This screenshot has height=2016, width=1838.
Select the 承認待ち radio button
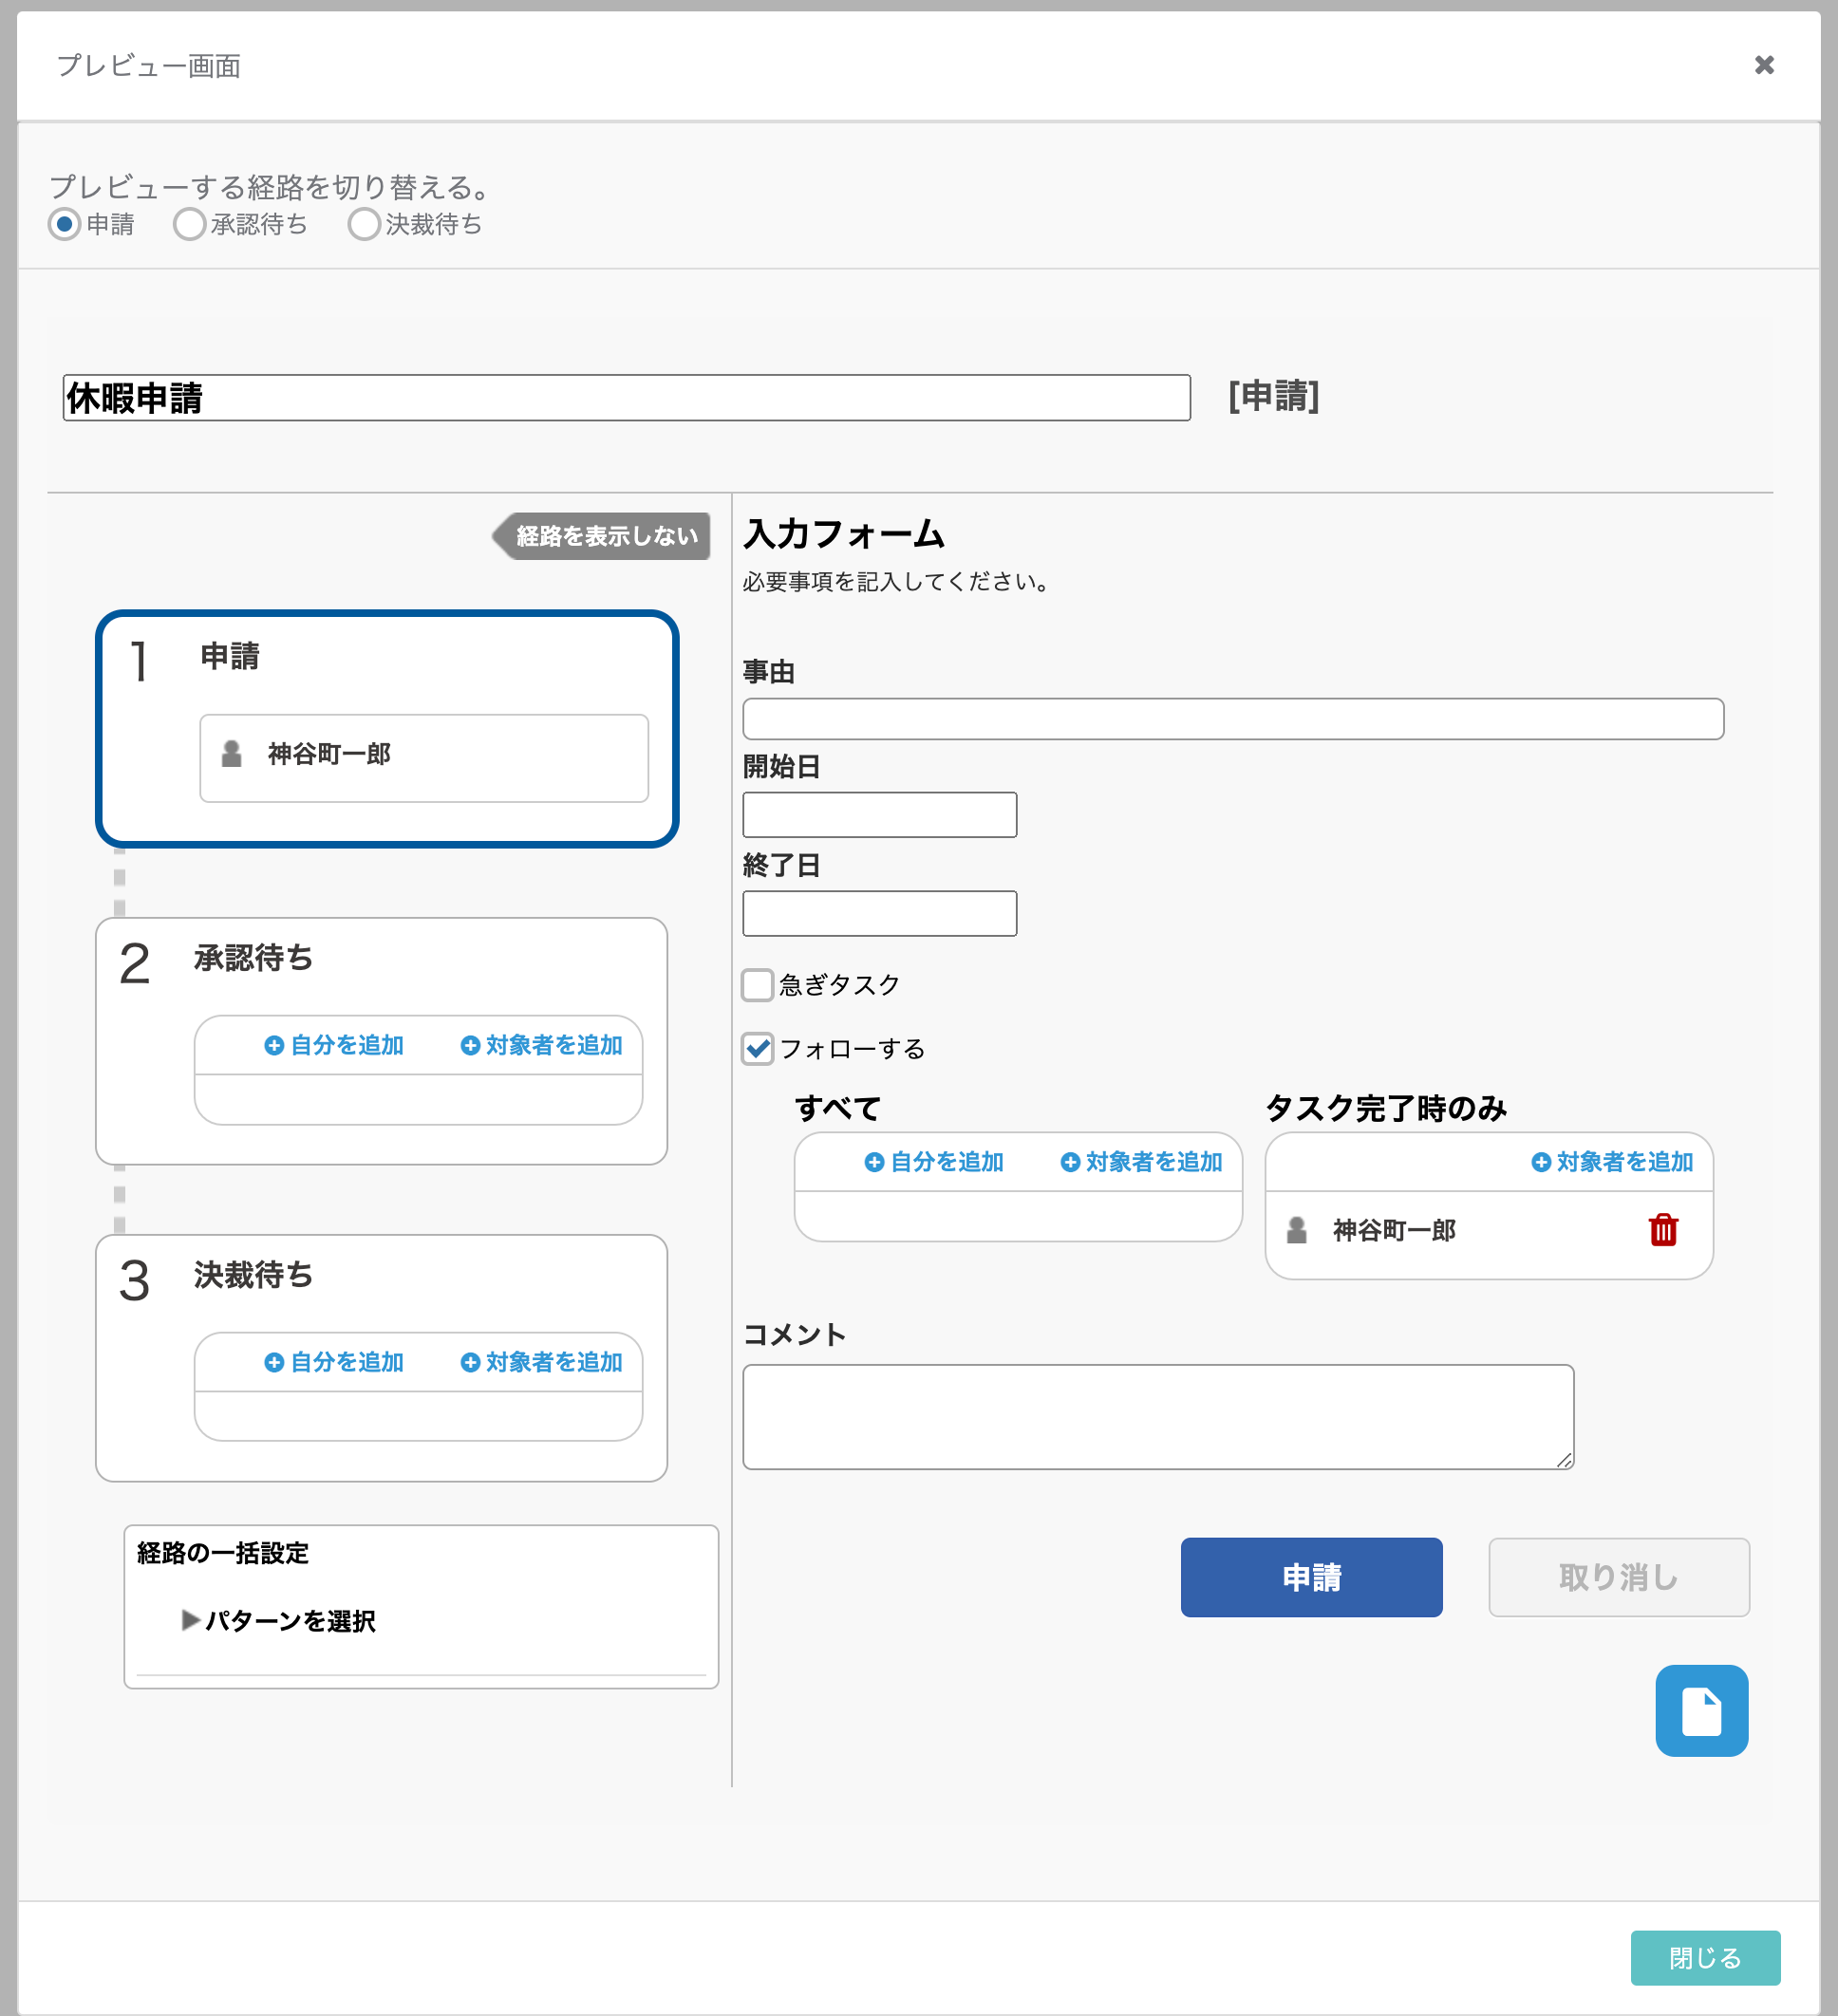[189, 224]
